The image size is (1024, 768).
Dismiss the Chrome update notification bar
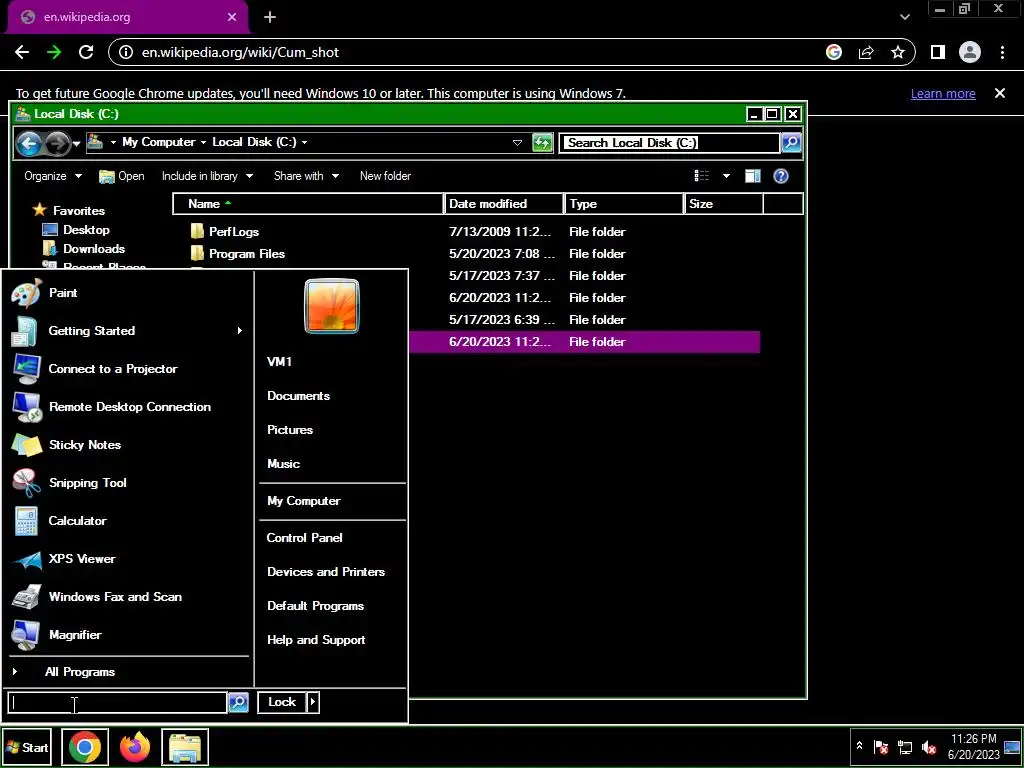[x=1000, y=93]
